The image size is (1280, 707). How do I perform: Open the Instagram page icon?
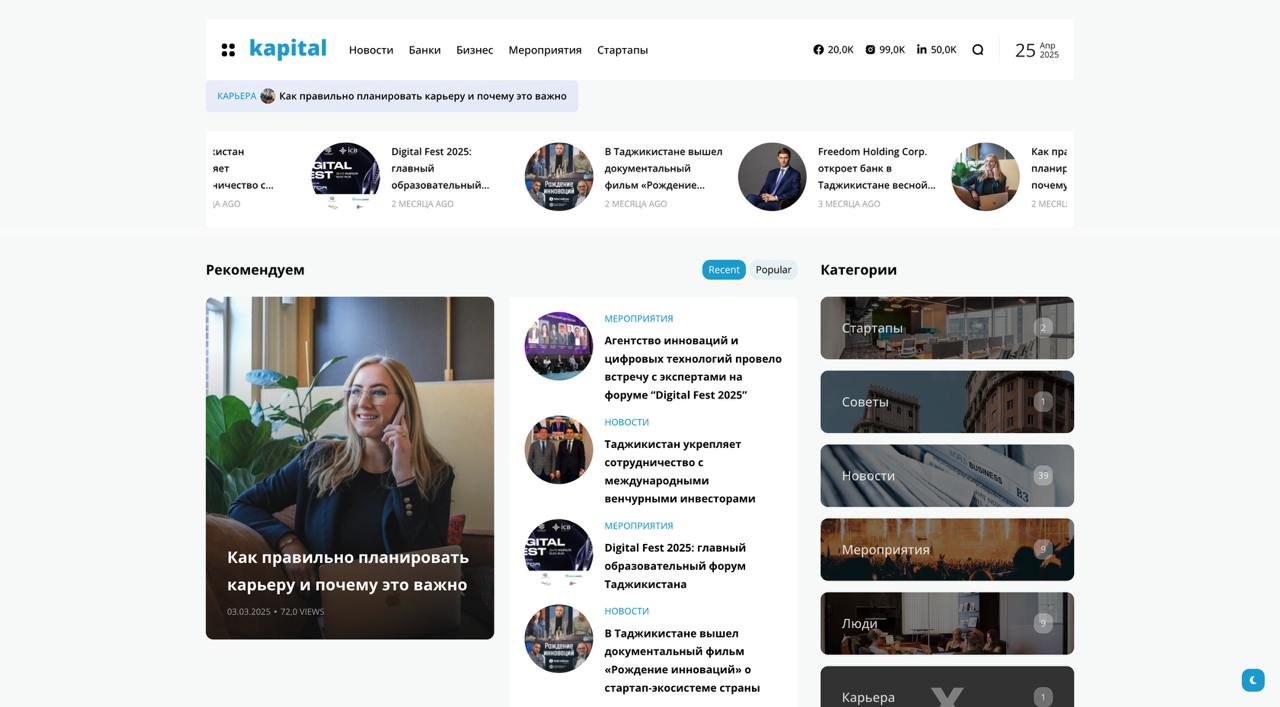pos(869,48)
